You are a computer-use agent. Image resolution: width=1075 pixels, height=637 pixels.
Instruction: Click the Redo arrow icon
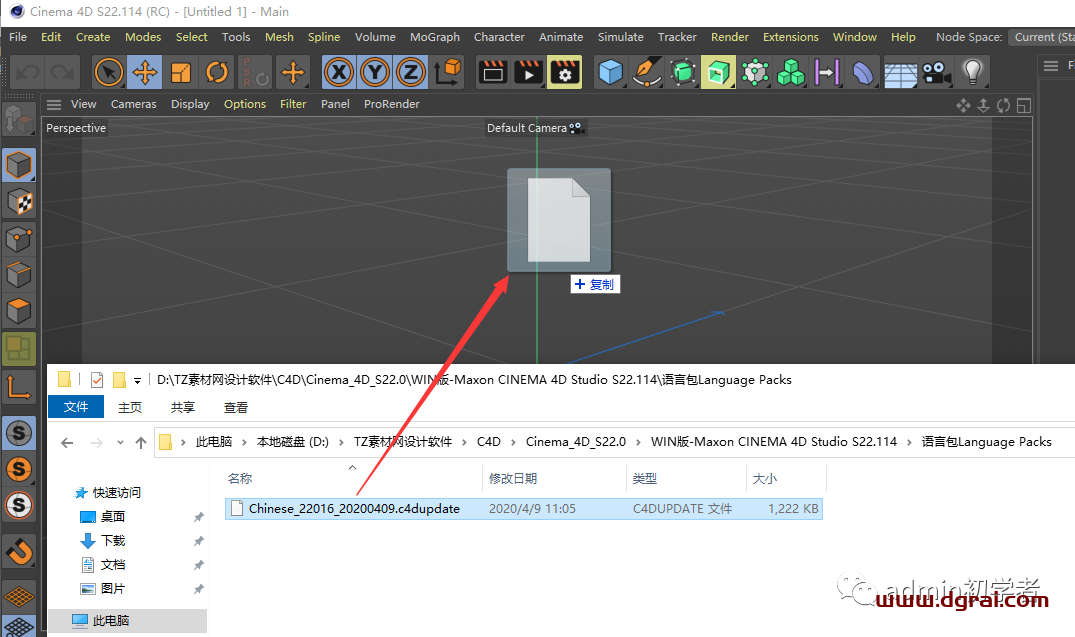pos(63,73)
